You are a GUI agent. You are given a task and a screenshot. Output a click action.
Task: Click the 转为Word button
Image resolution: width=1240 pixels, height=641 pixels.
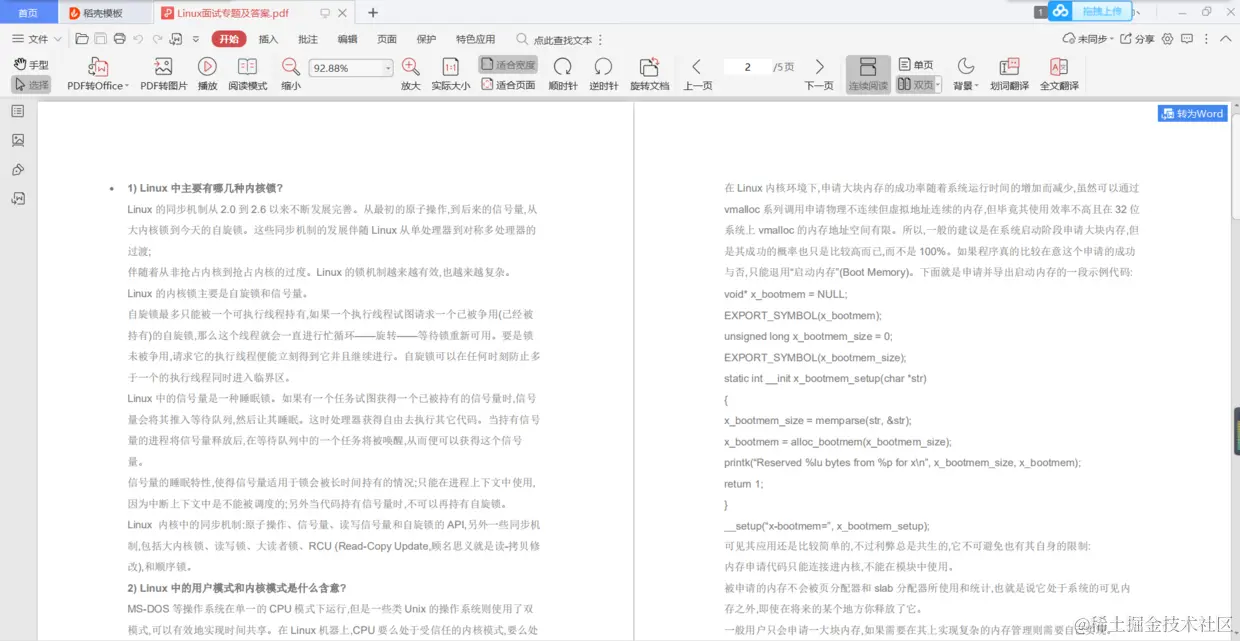(1192, 114)
